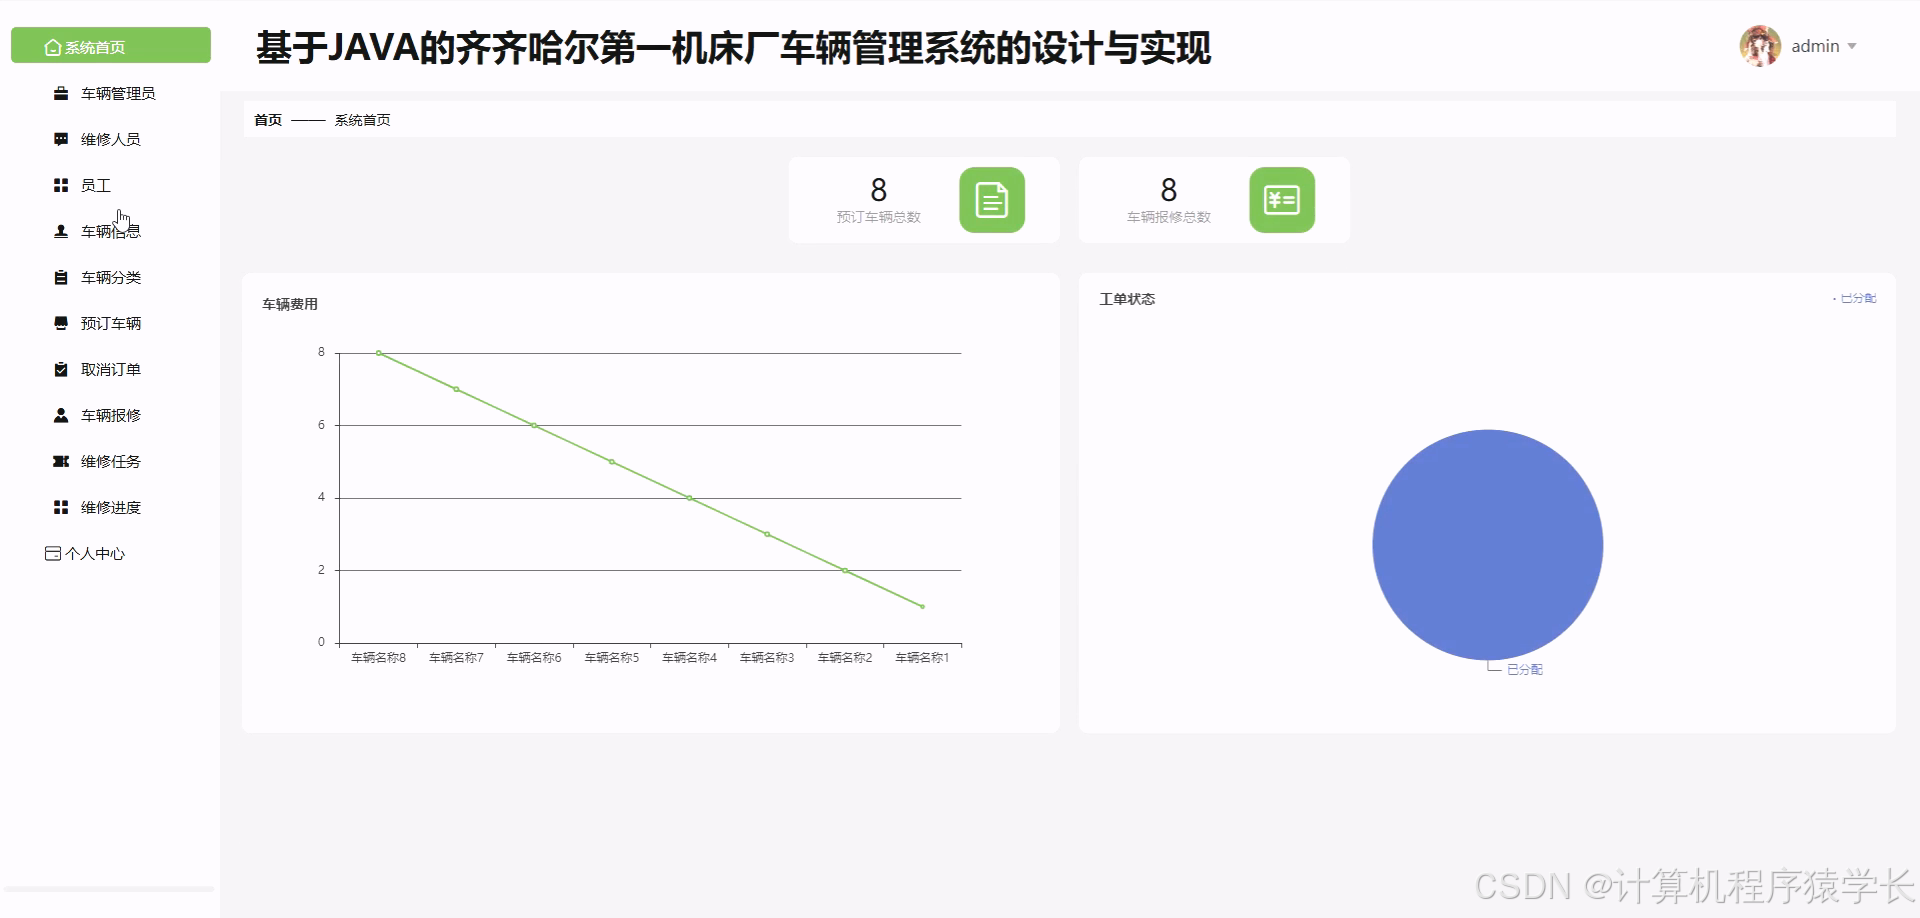Click the ticket icon beside 维修任务
Viewport: 1920px width, 918px height.
(61, 461)
